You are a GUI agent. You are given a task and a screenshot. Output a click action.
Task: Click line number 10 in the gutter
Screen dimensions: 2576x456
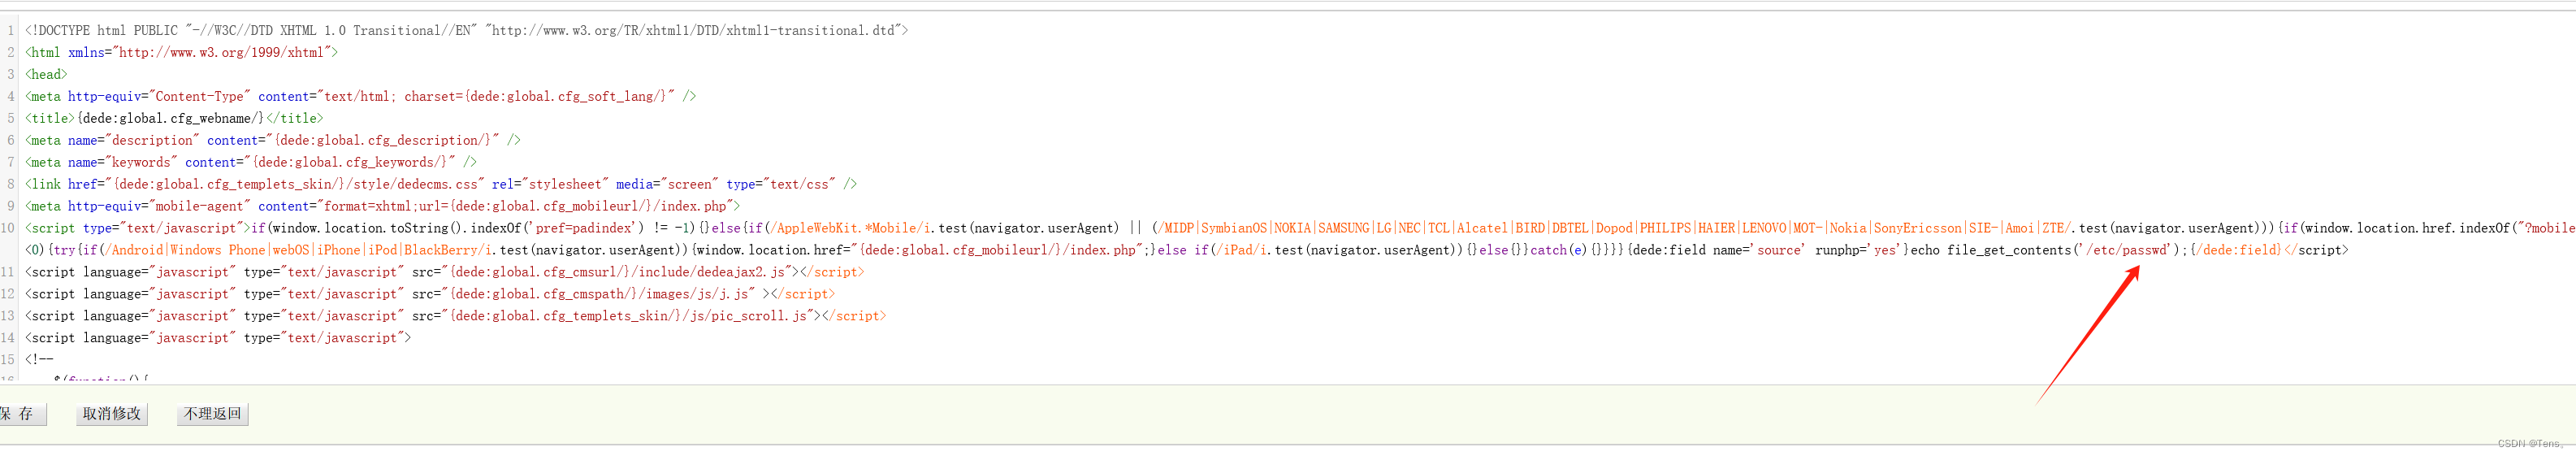[8, 228]
